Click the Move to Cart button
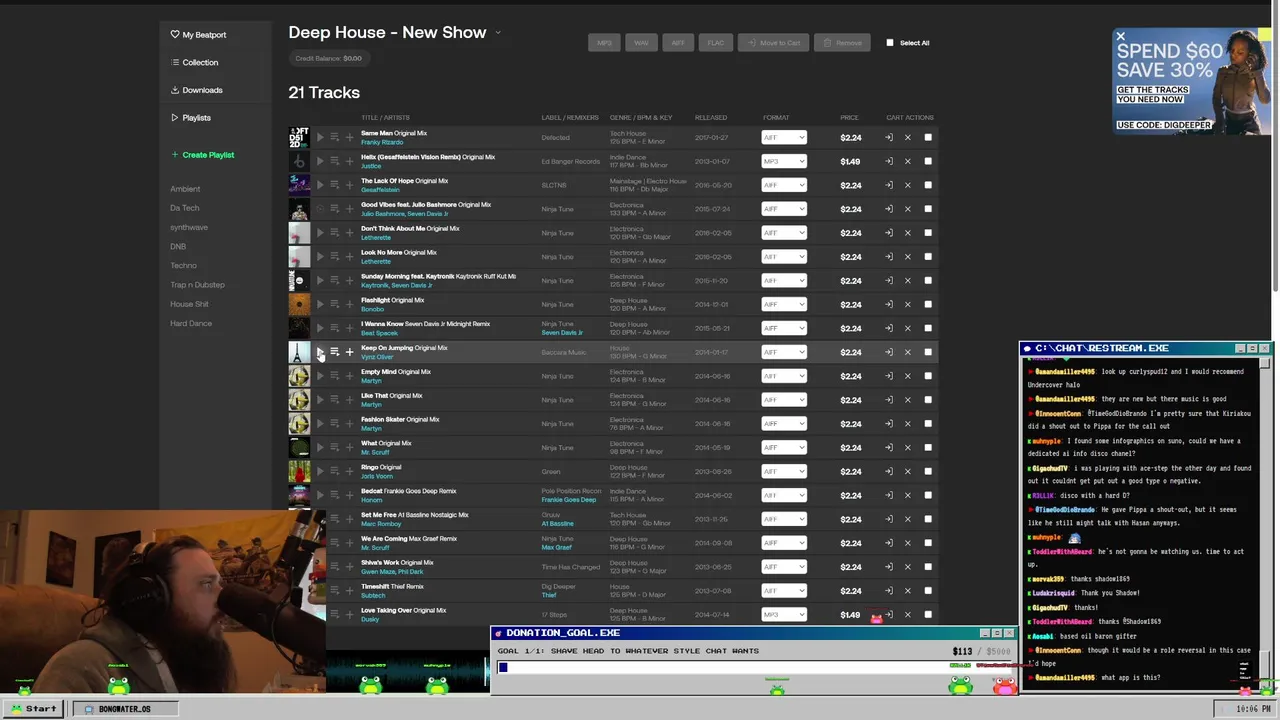 tap(774, 43)
